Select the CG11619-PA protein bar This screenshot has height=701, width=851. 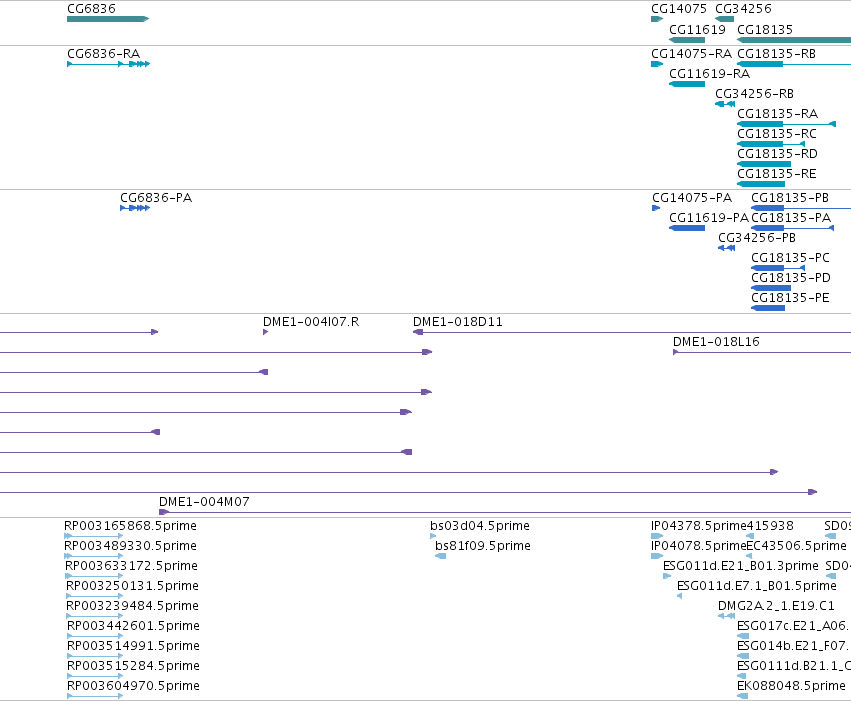tap(687, 228)
